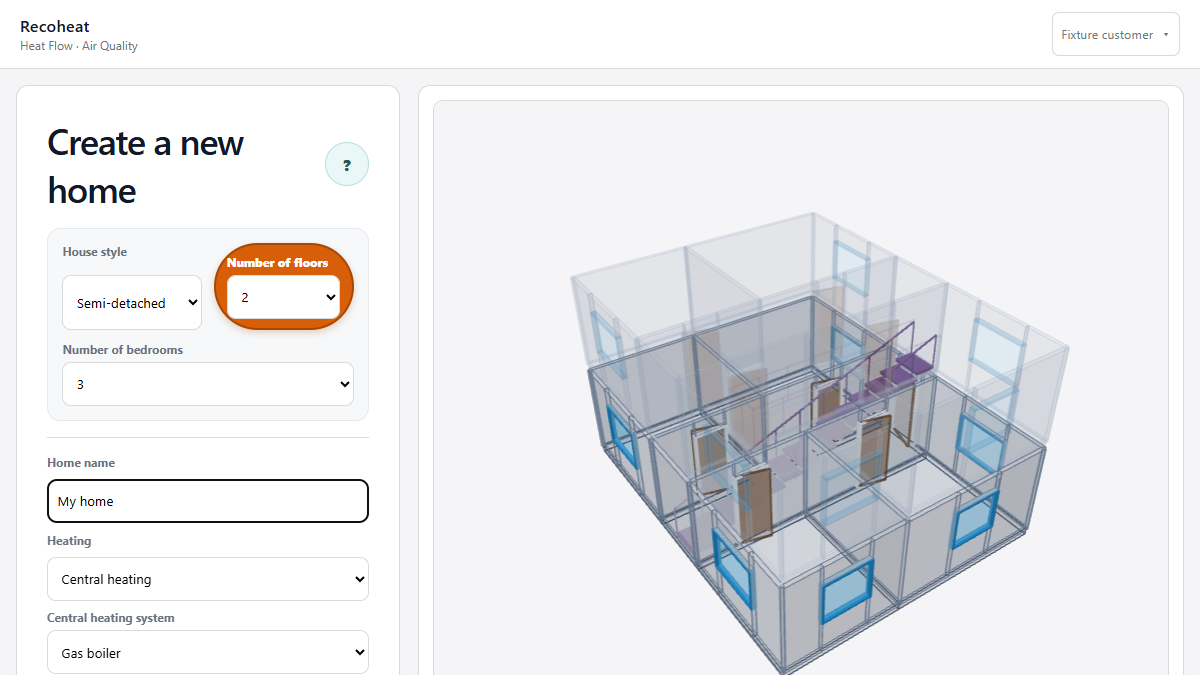Open the Fixture customer account menu
This screenshot has height=675, width=1200.
click(1116, 34)
